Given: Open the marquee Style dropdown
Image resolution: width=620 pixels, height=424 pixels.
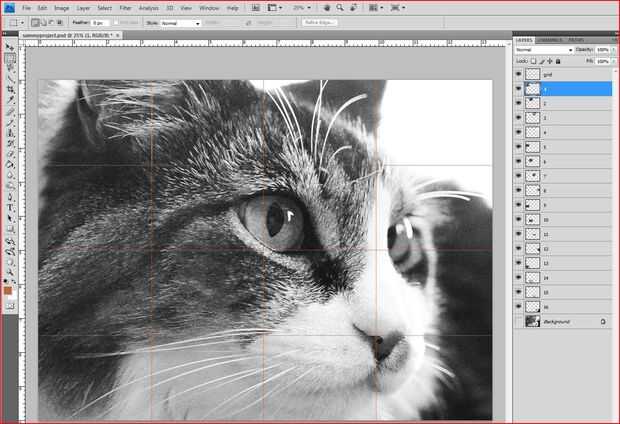Looking at the screenshot, I should click(180, 23).
